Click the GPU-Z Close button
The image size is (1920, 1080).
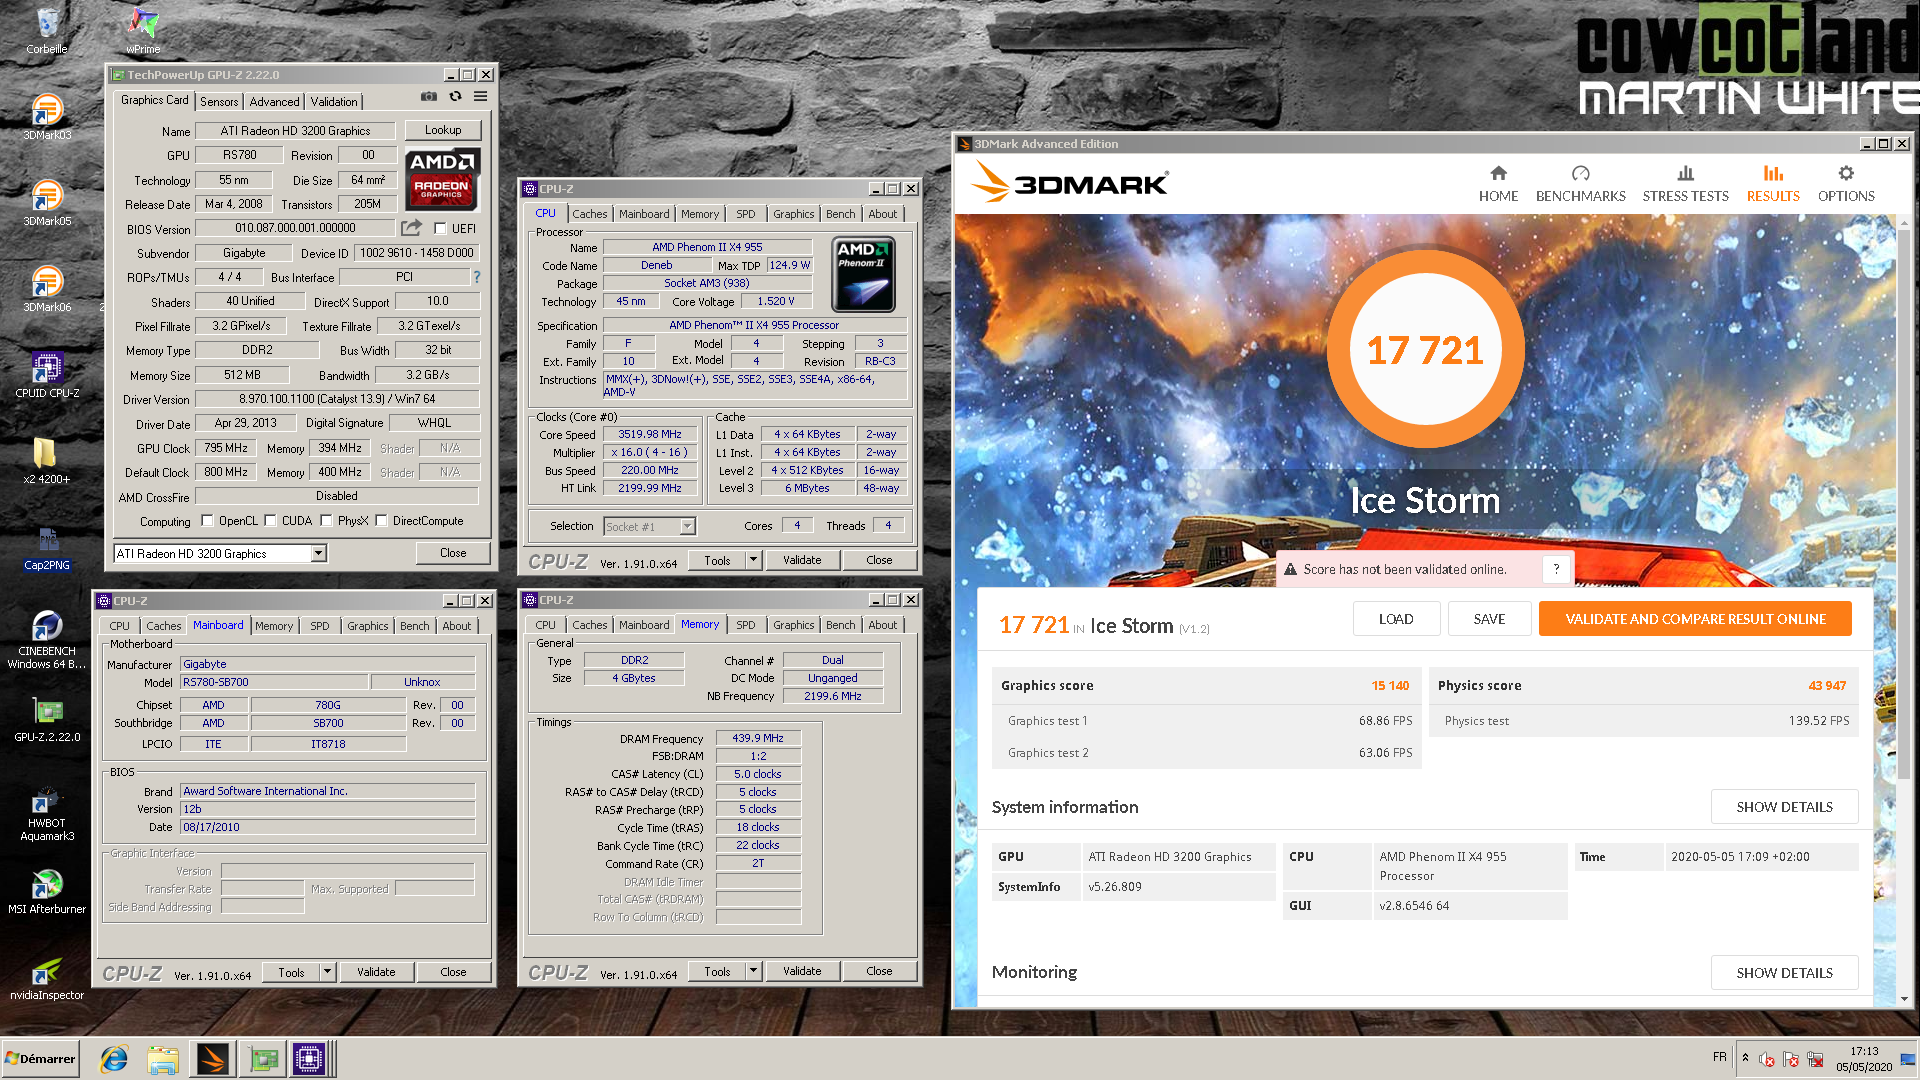[x=453, y=553]
